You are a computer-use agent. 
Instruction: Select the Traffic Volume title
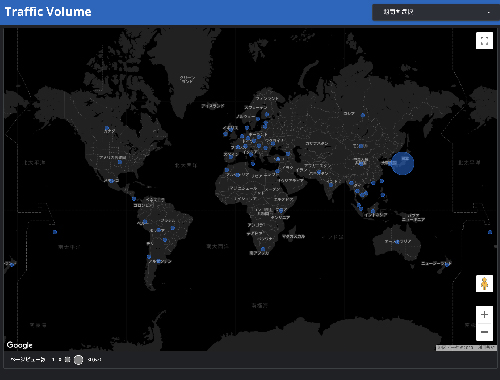pyautogui.click(x=48, y=12)
